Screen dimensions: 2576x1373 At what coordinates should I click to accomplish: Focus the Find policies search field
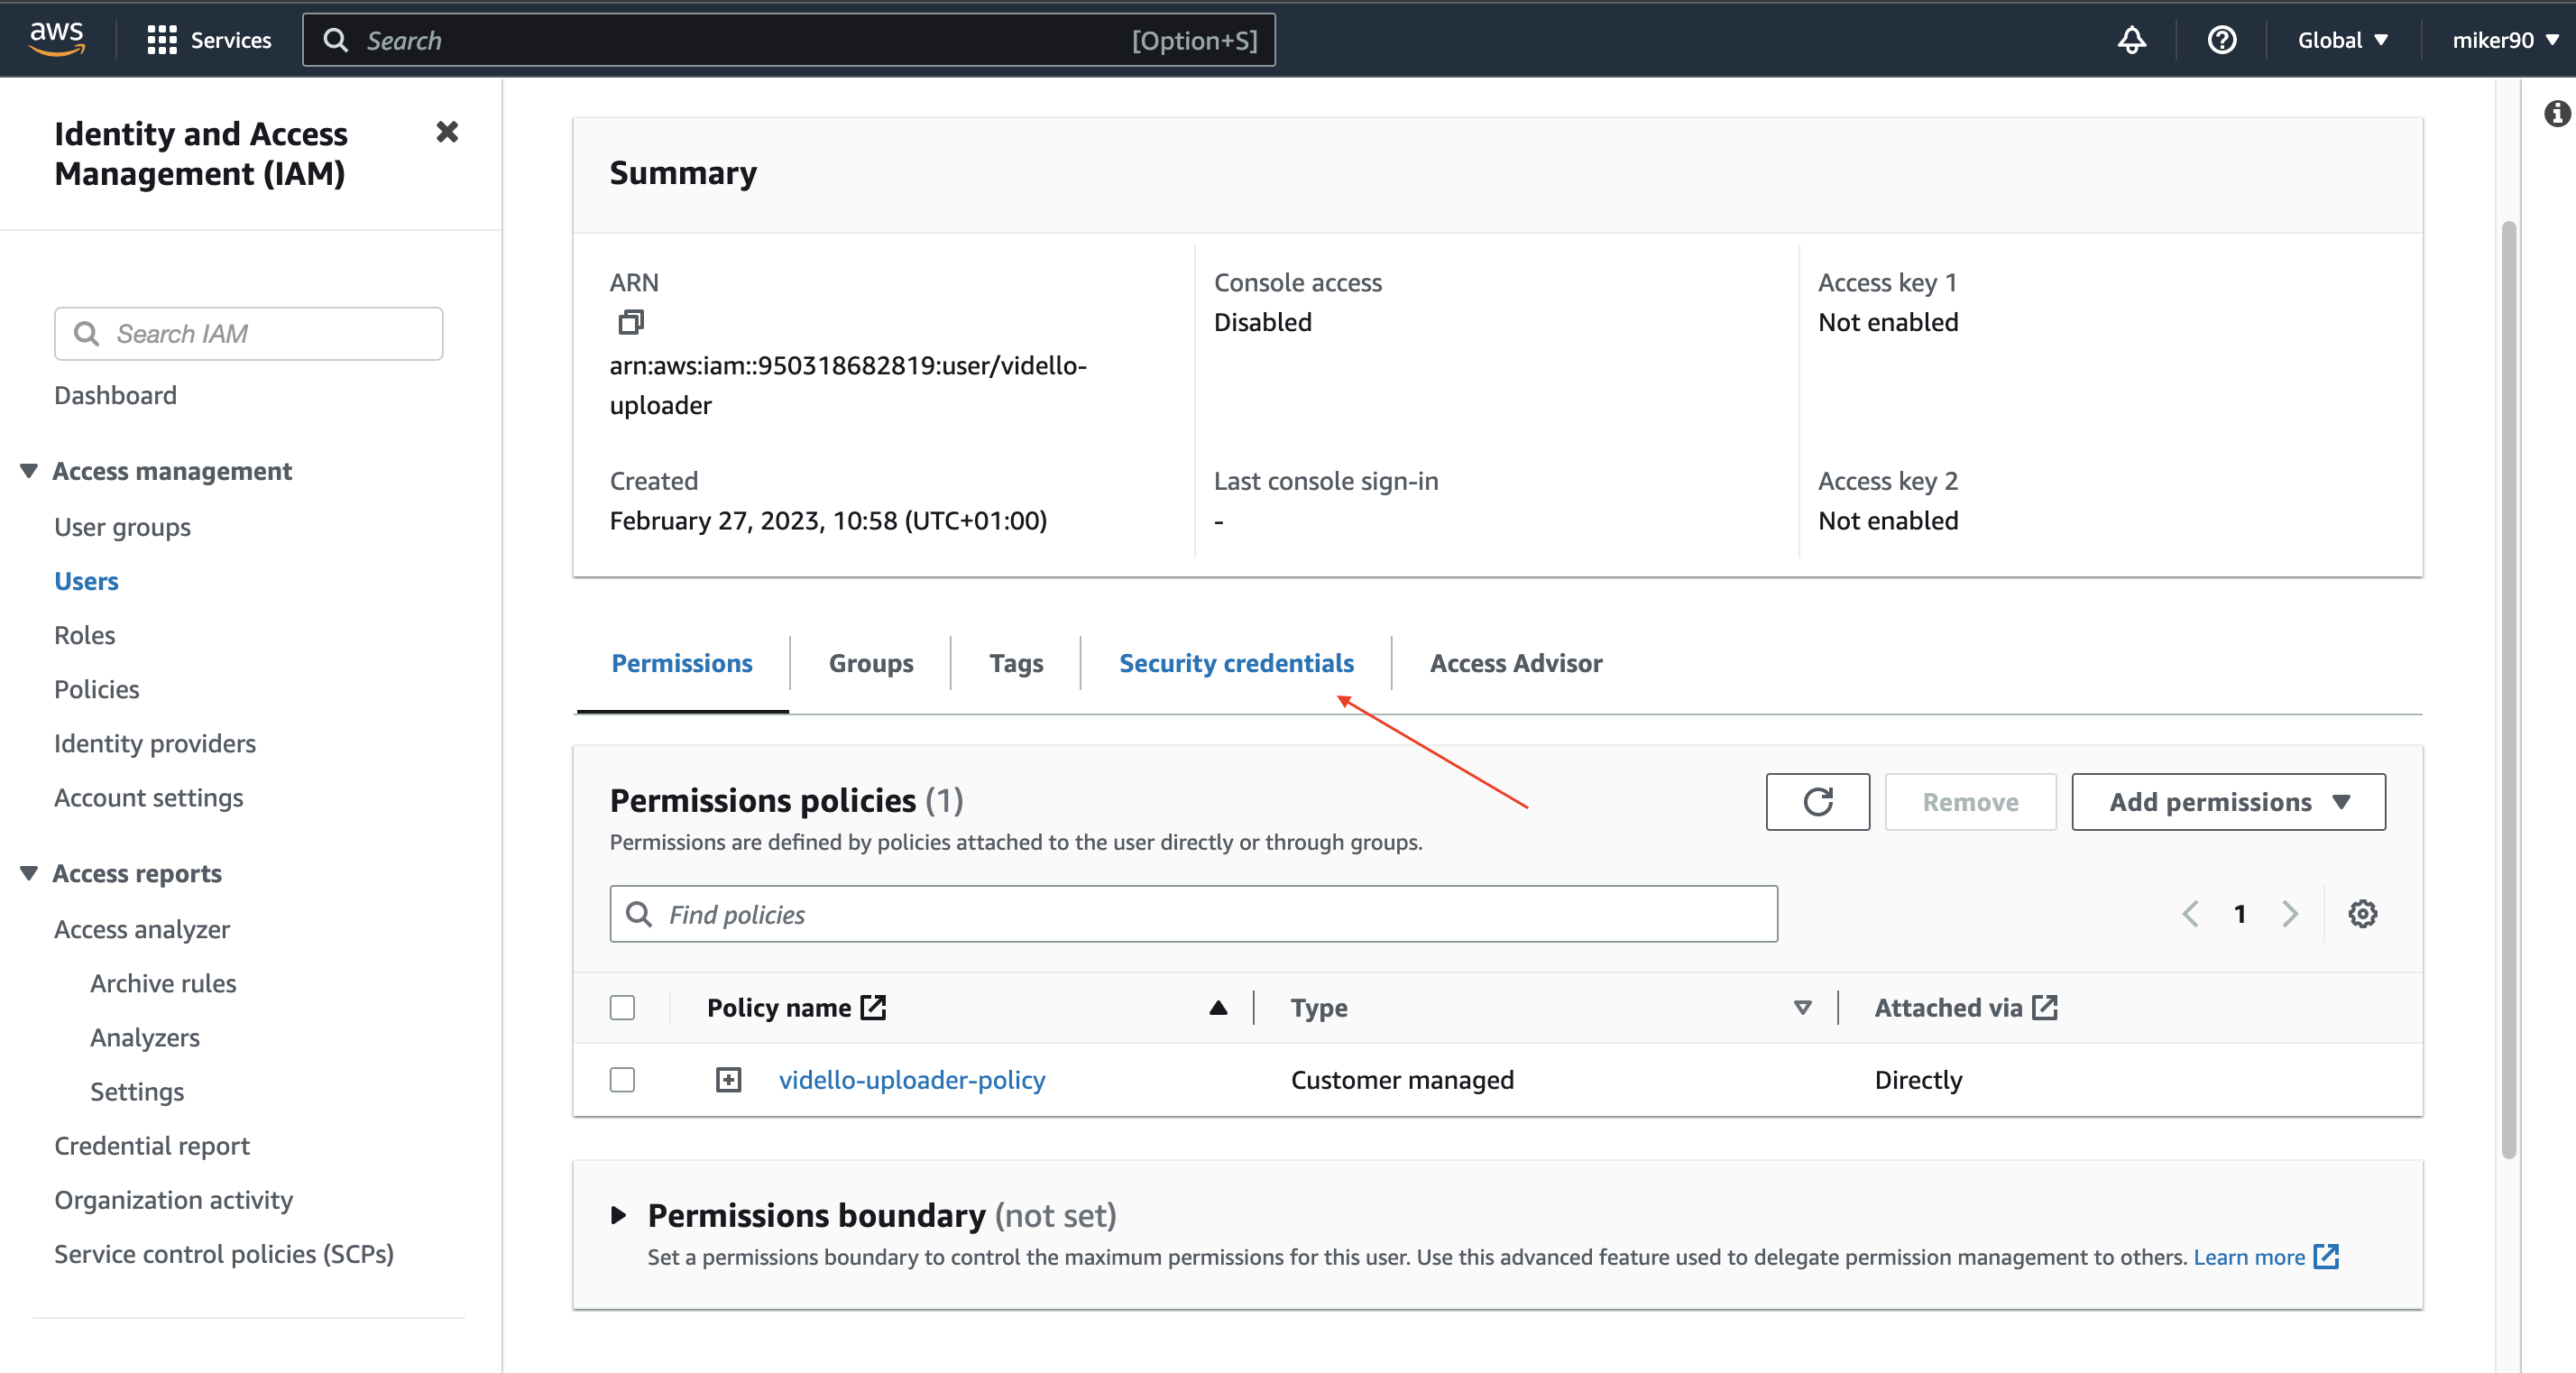click(1193, 913)
